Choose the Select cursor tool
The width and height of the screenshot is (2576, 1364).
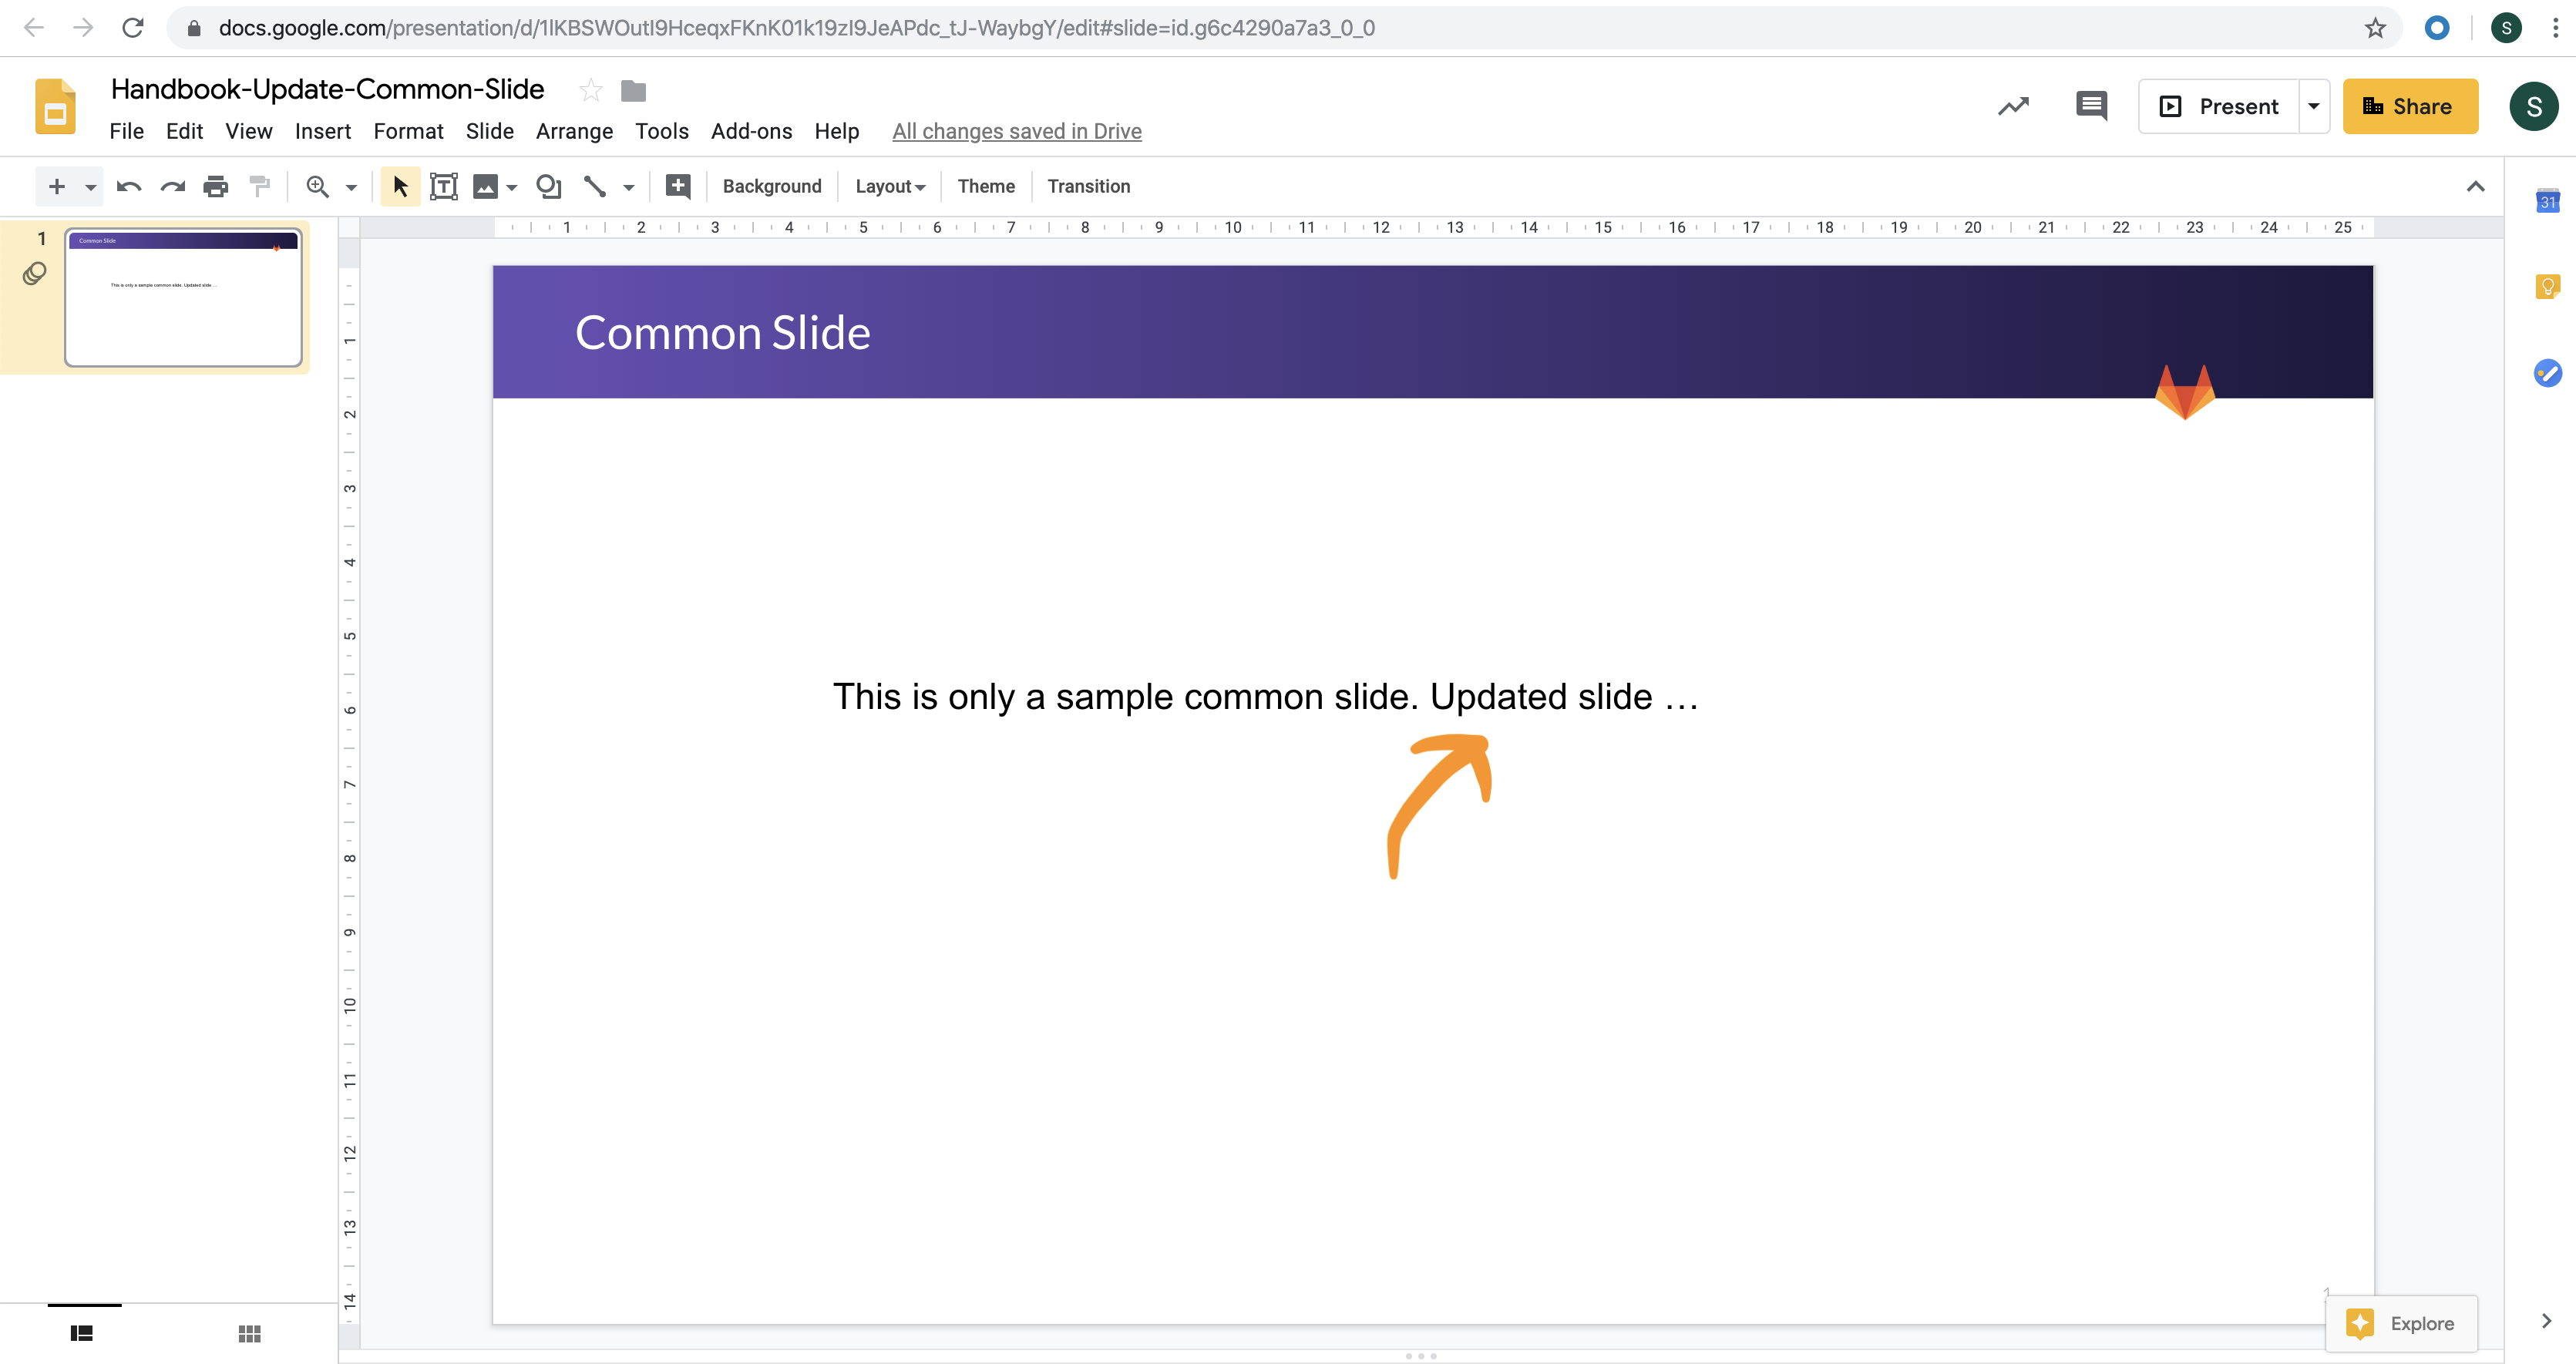tap(400, 186)
